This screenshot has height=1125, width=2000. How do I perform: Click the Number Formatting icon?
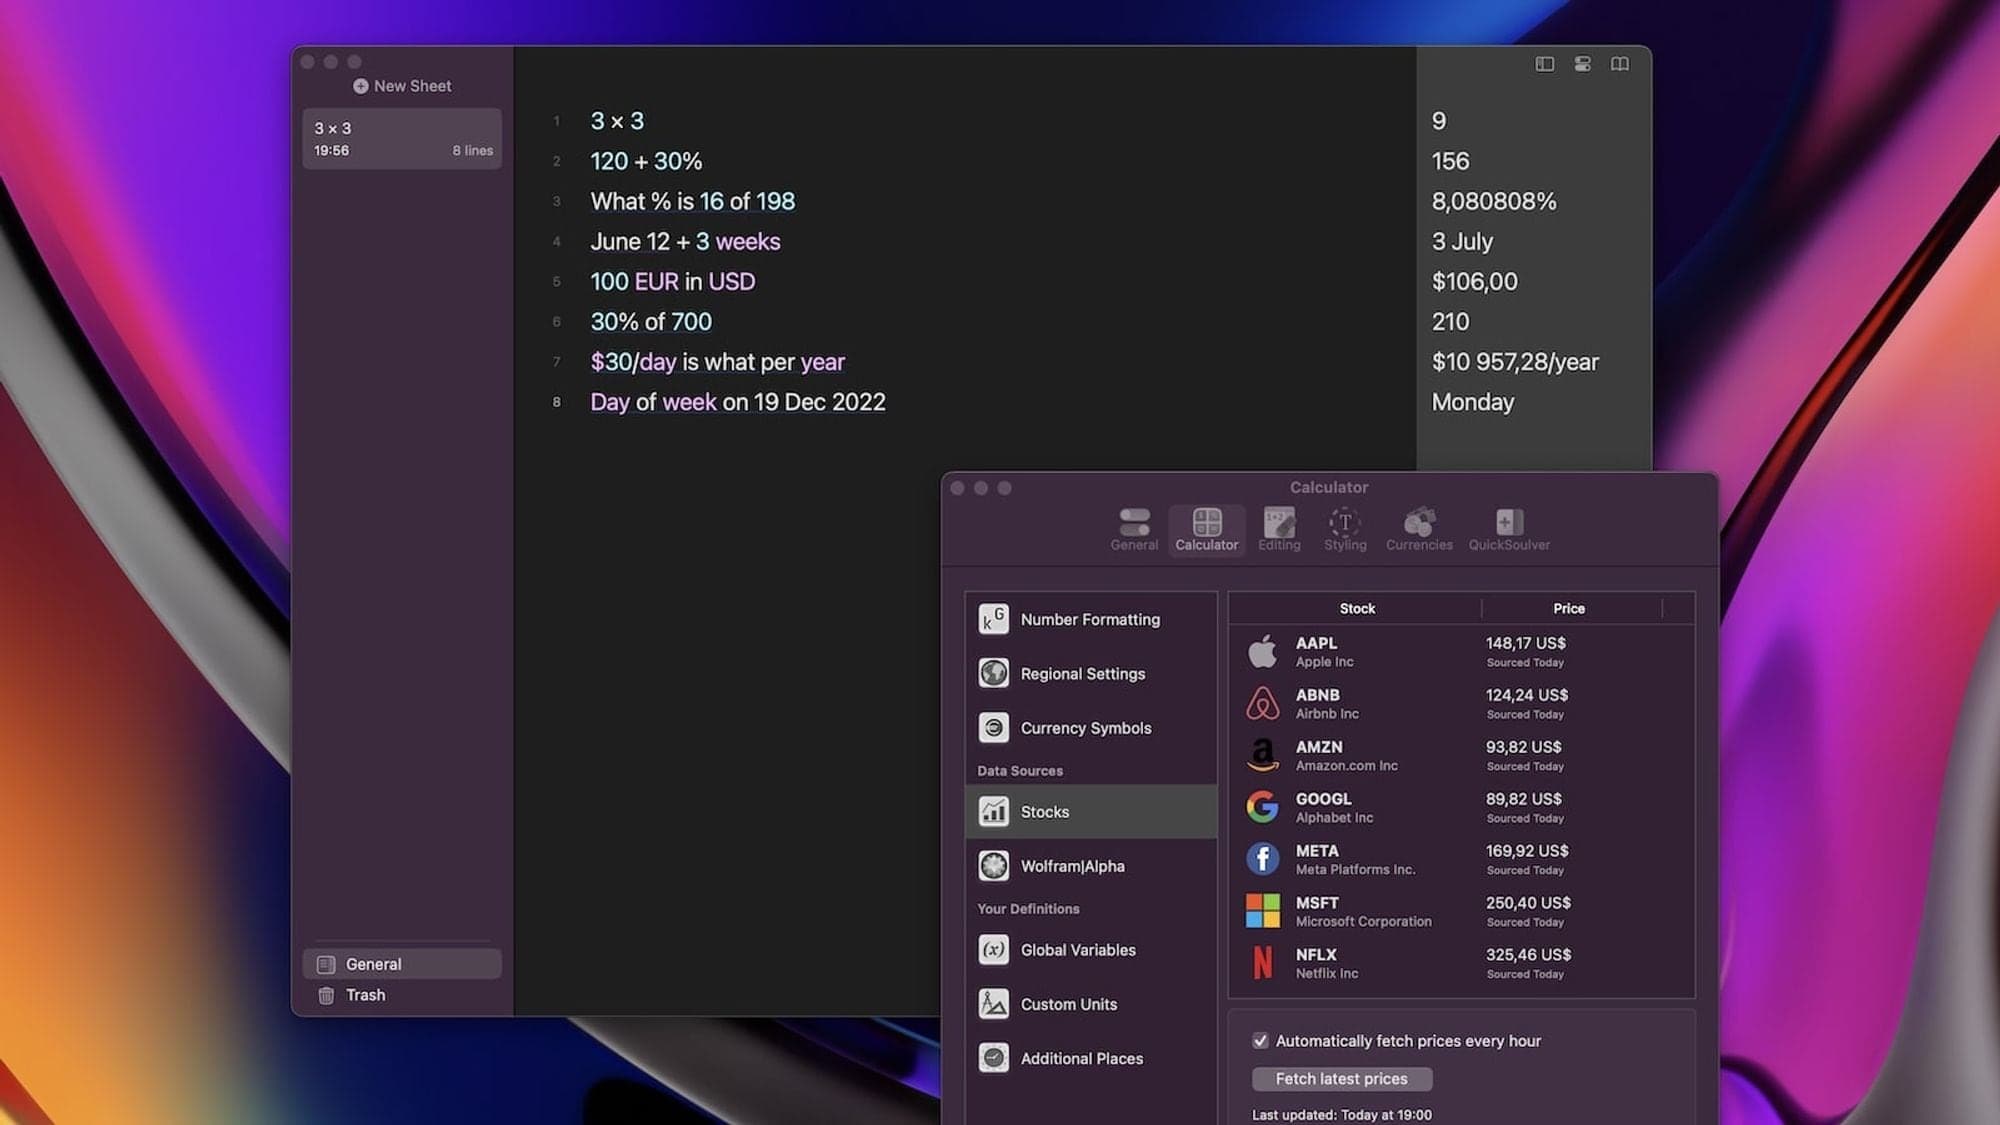993,619
